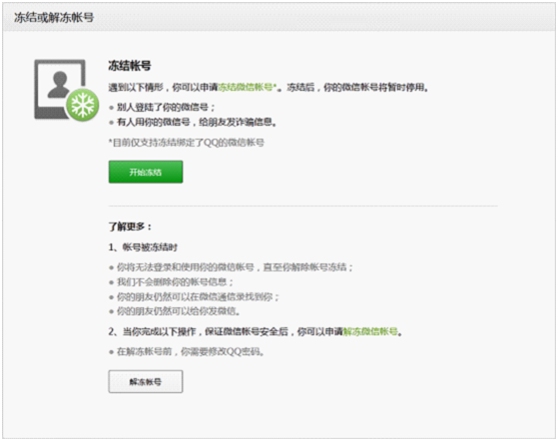This screenshot has width=558, height=441.
Task: Select bullet text 别人登陆了你的微信号
Action: pyautogui.click(x=165, y=107)
